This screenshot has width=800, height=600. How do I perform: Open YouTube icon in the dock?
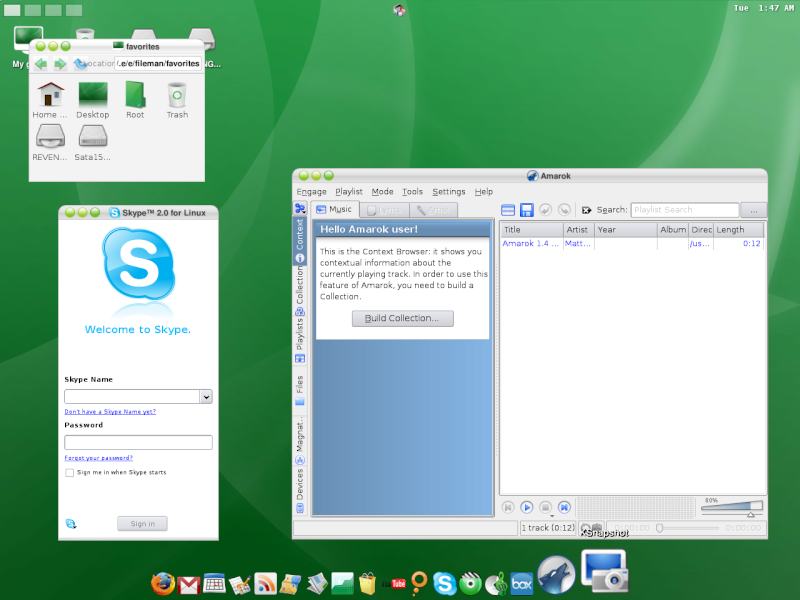[393, 584]
